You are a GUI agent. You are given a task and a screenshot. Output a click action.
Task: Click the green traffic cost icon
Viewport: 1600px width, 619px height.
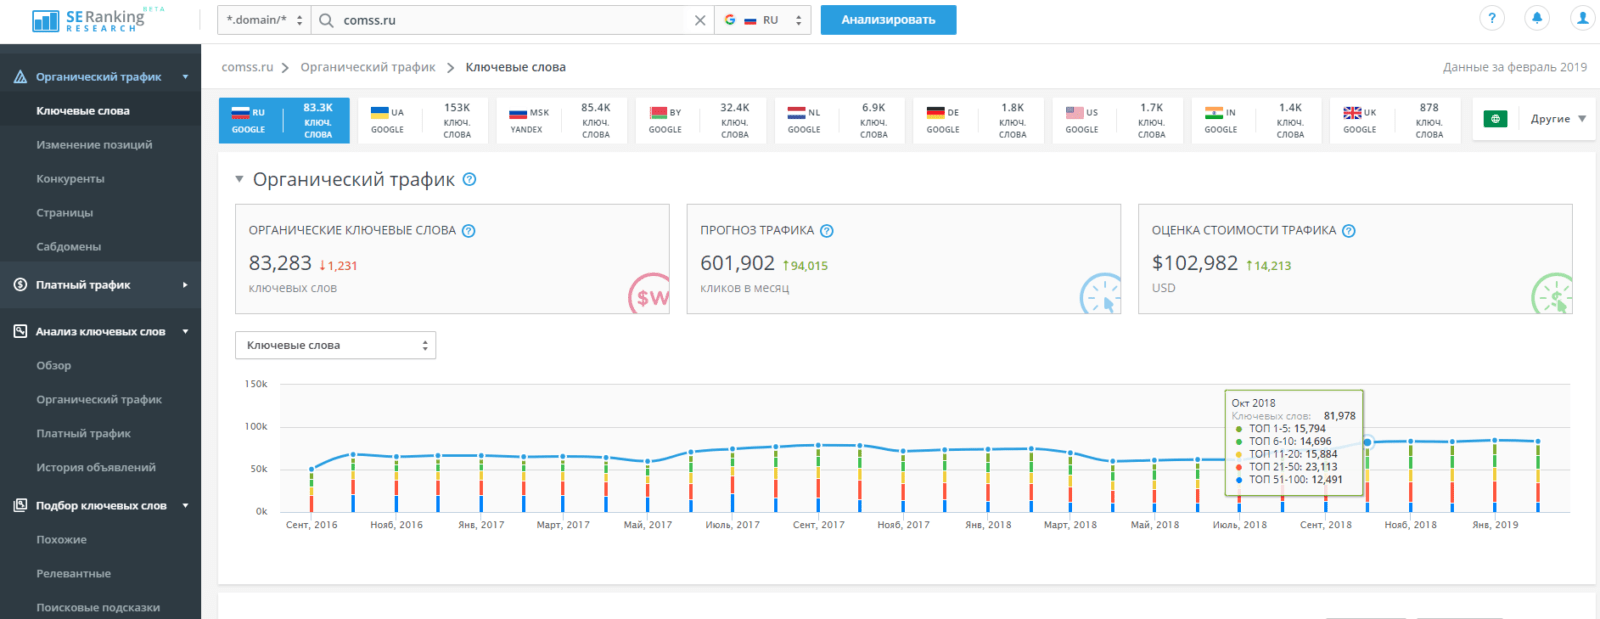click(1552, 295)
